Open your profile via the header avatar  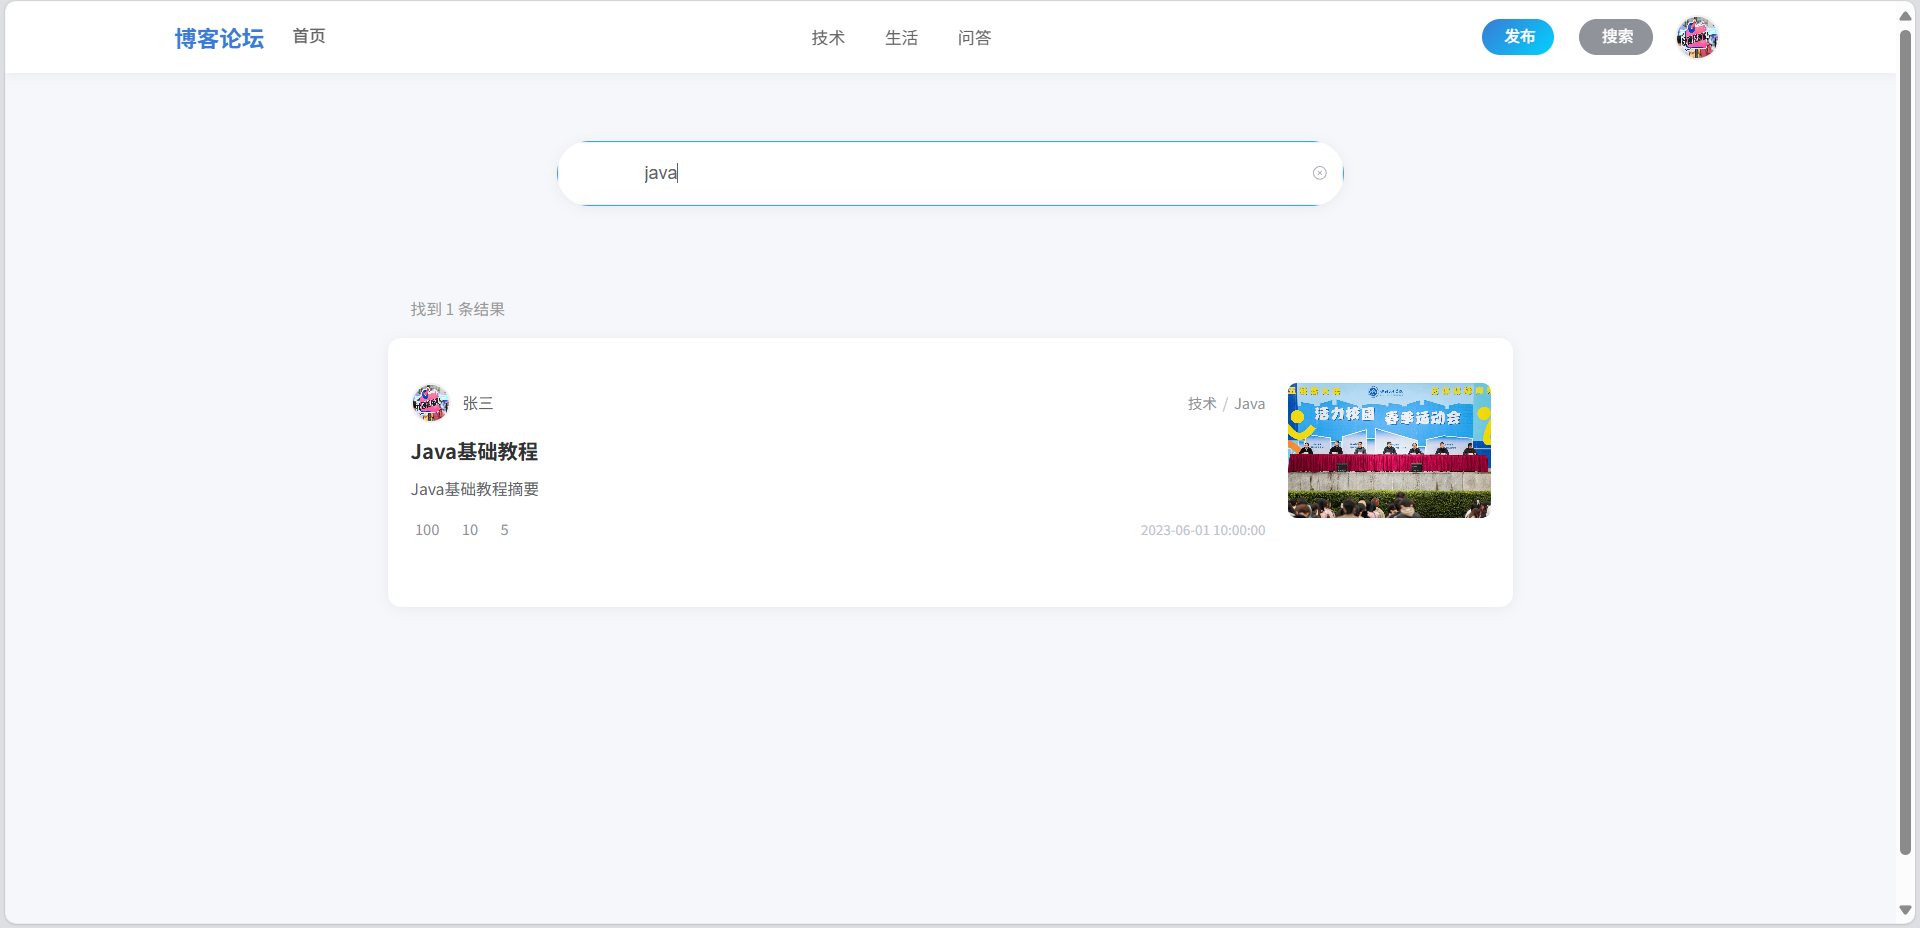click(x=1696, y=37)
